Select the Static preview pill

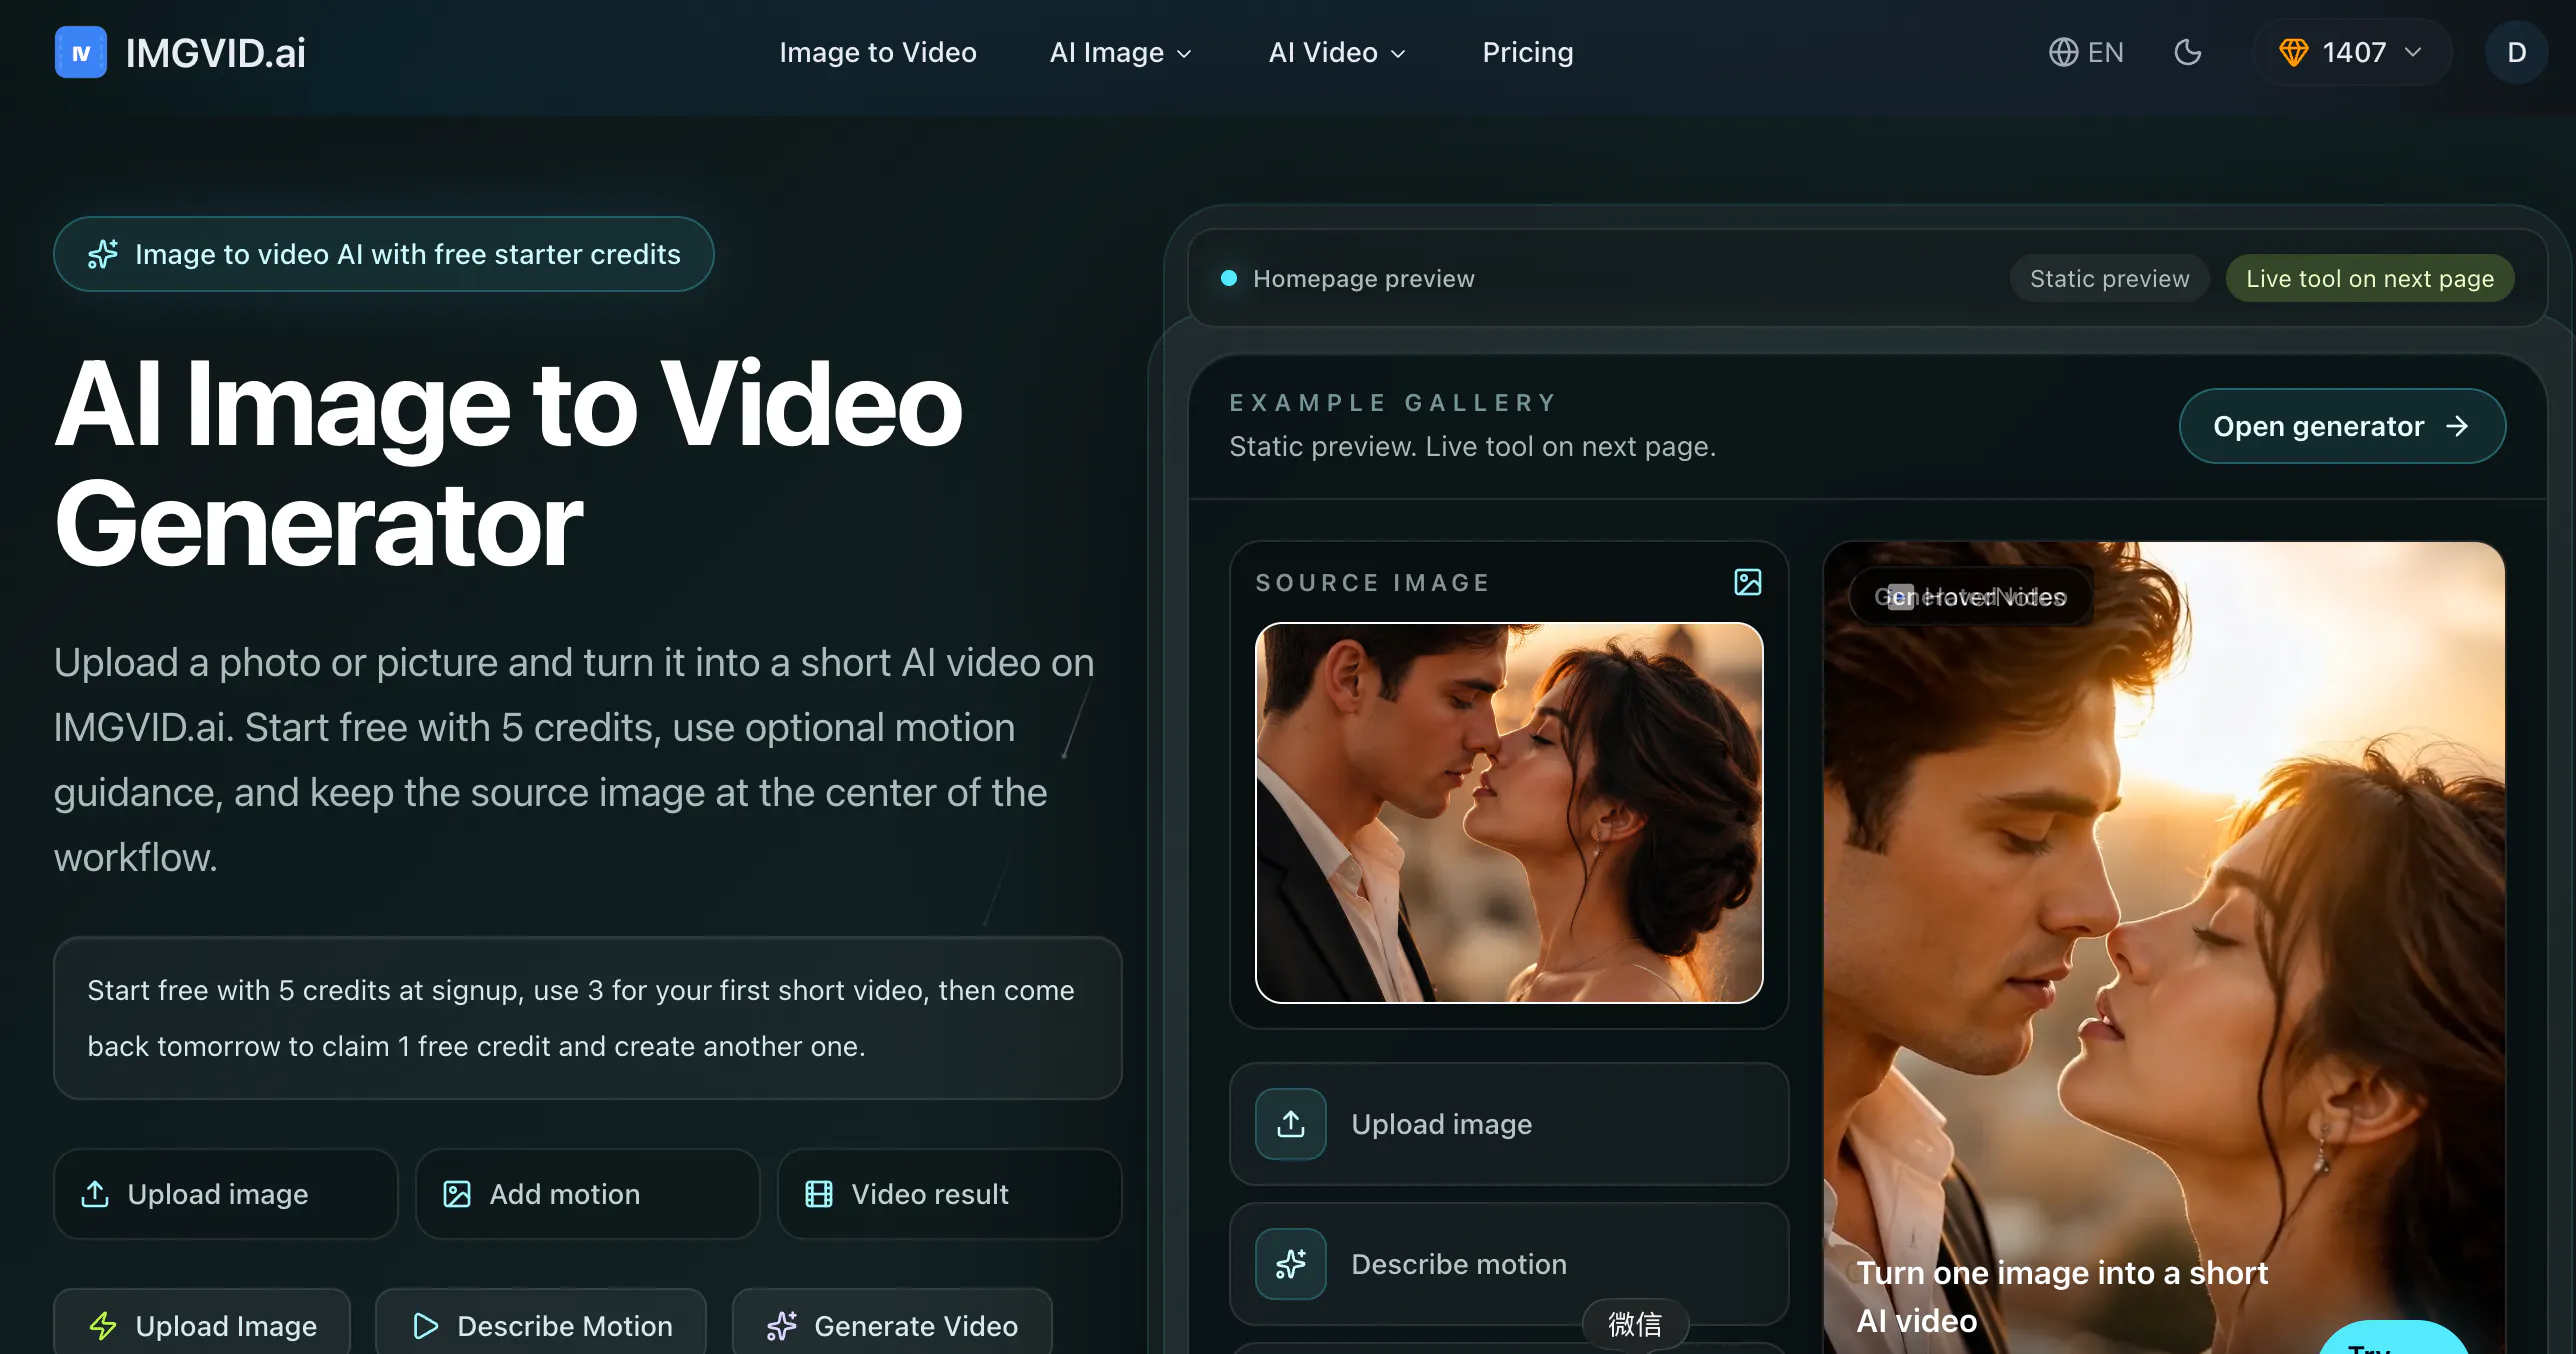2109,278
